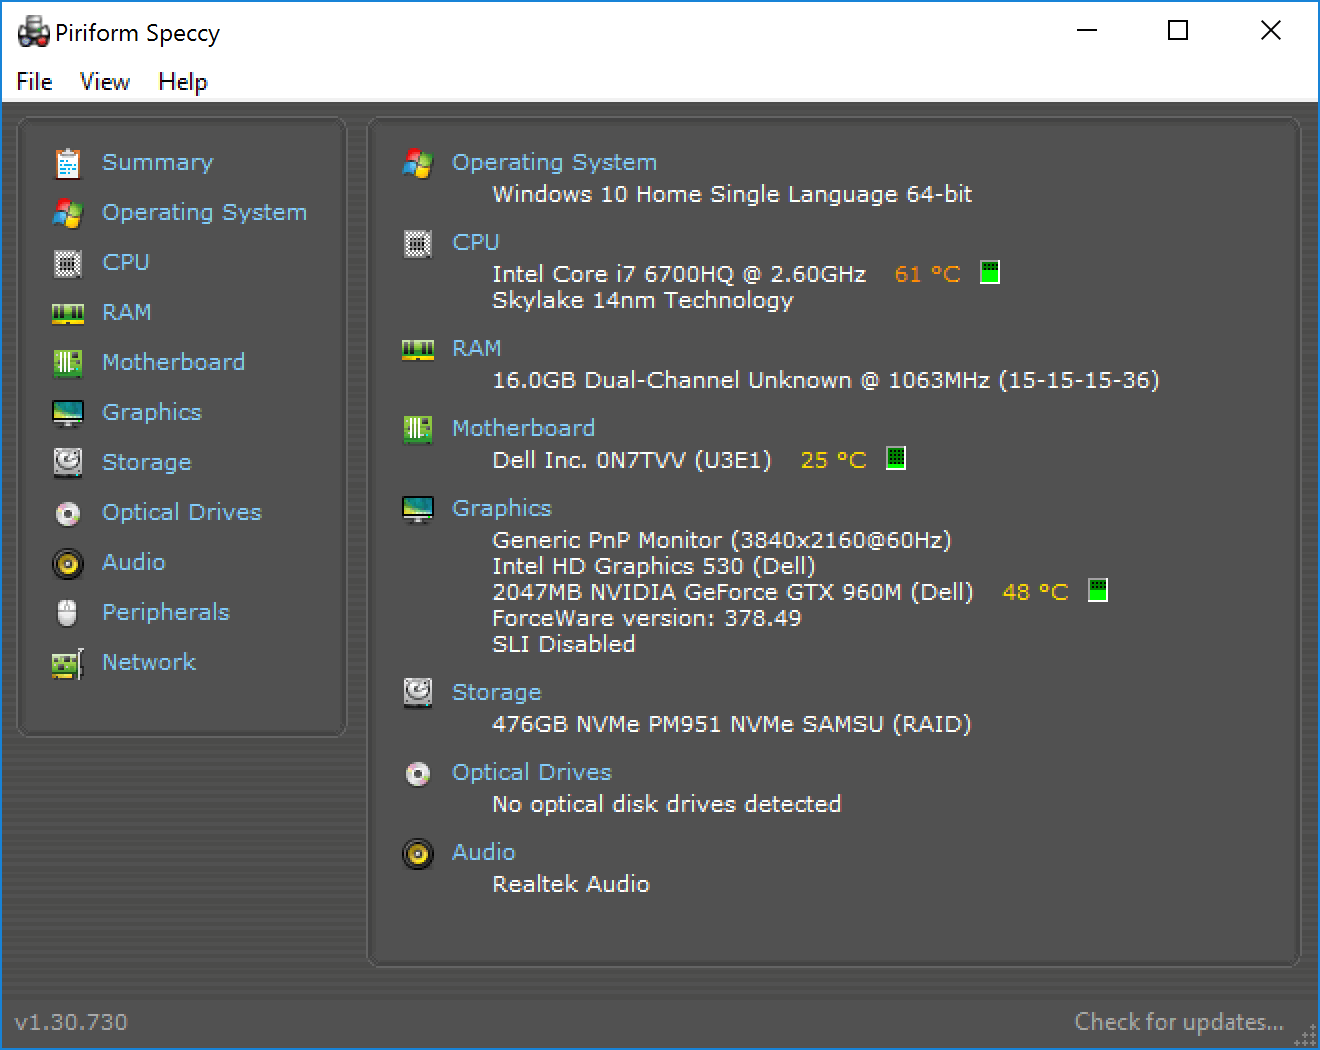
Task: Click the ForceWare version 378.49 text
Action: (646, 618)
